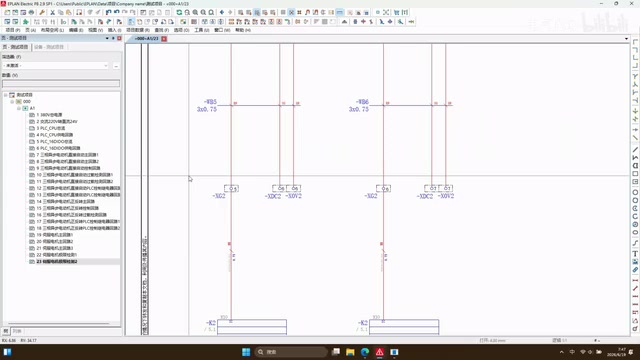Image resolution: width=640 pixels, height=360 pixels.
Task: Switch to the 设备 - 测试项目 tab
Action: (49, 47)
